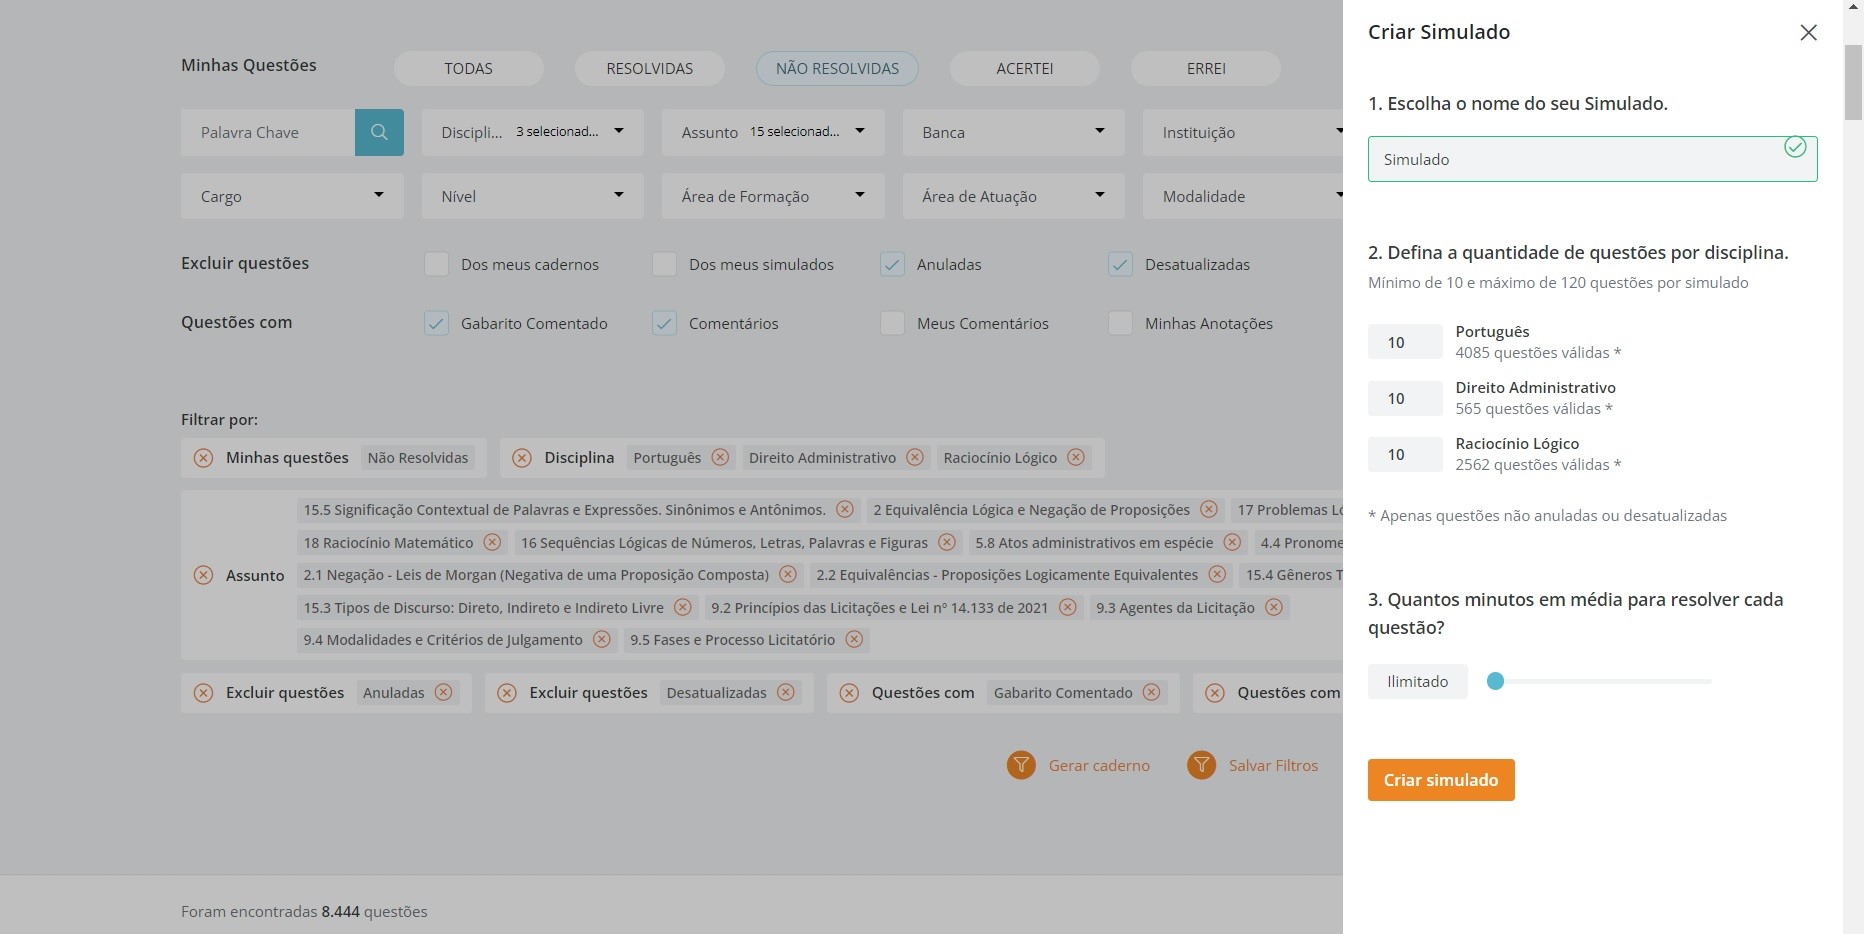The height and width of the screenshot is (934, 1864).
Task: Select the ERREI questions tab
Action: (x=1205, y=68)
